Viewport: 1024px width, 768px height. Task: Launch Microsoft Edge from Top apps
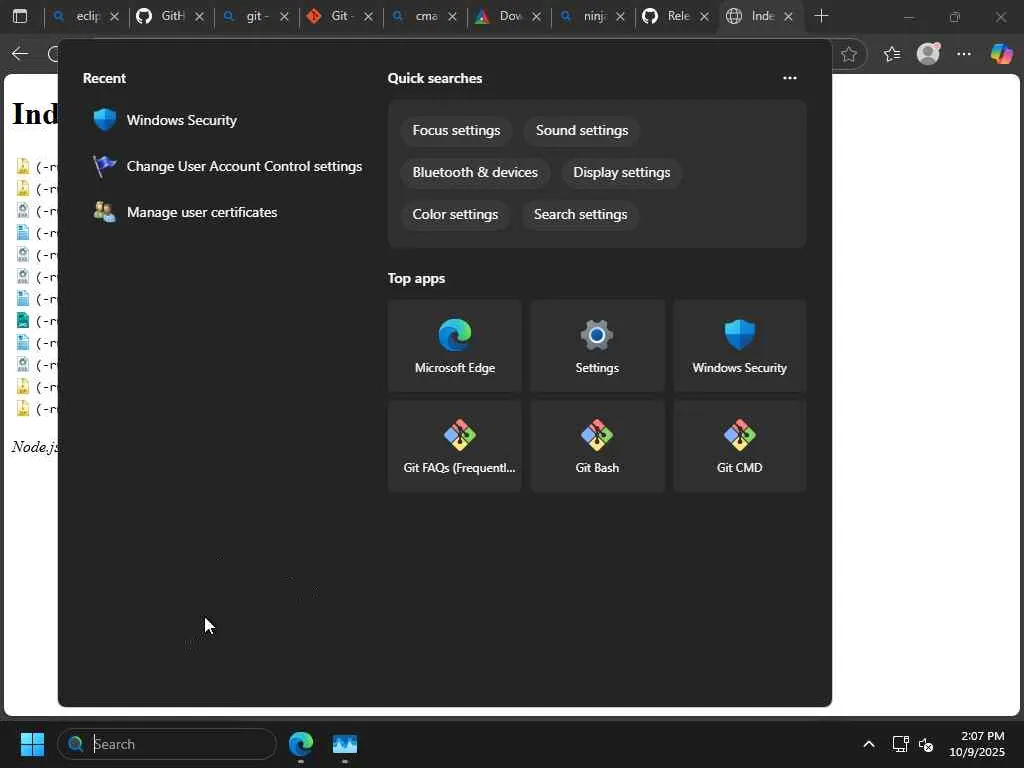455,347
